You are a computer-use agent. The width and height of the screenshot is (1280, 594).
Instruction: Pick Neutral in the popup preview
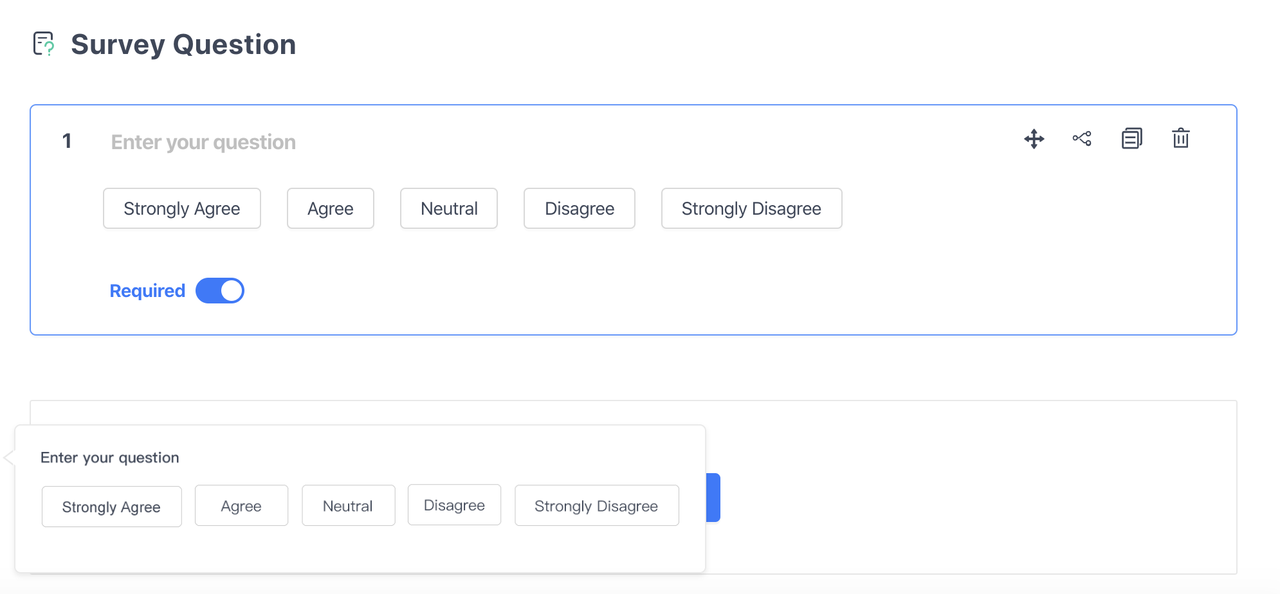tap(348, 506)
